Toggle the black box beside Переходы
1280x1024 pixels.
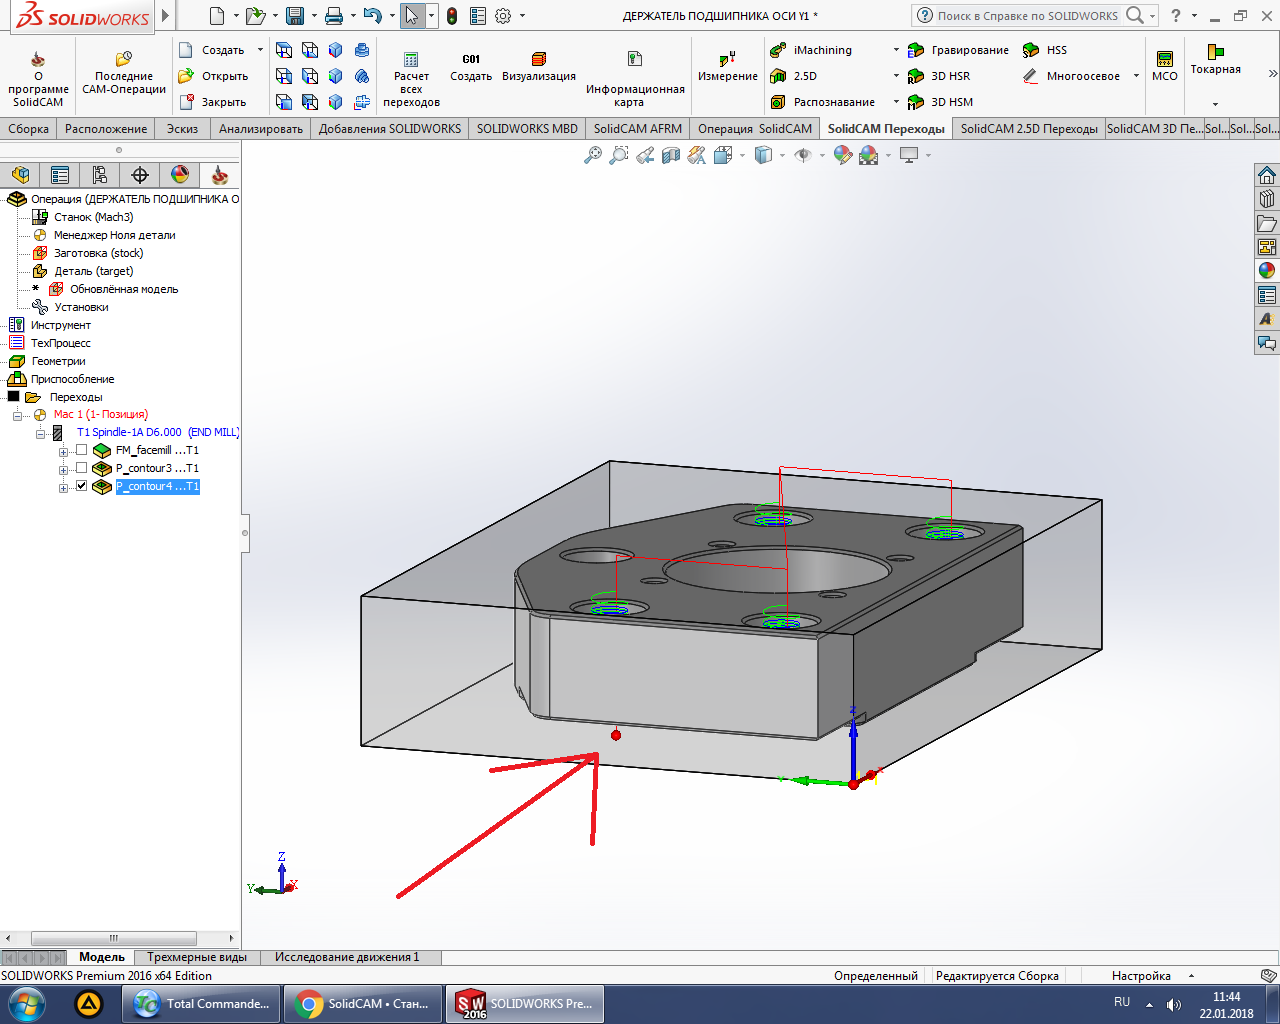point(13,396)
